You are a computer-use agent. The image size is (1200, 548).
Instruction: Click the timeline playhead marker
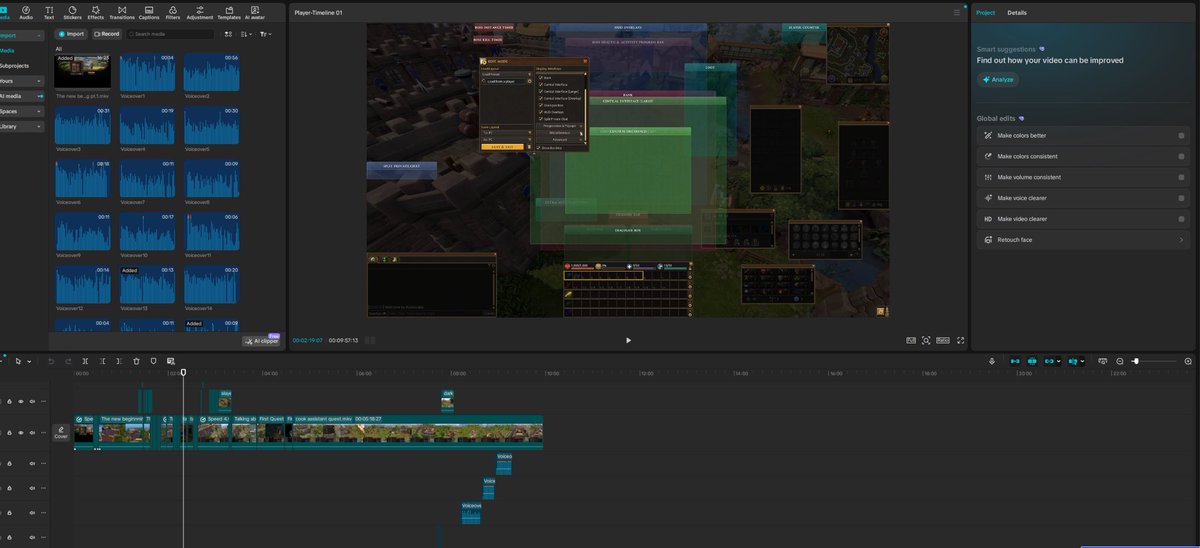click(x=183, y=373)
